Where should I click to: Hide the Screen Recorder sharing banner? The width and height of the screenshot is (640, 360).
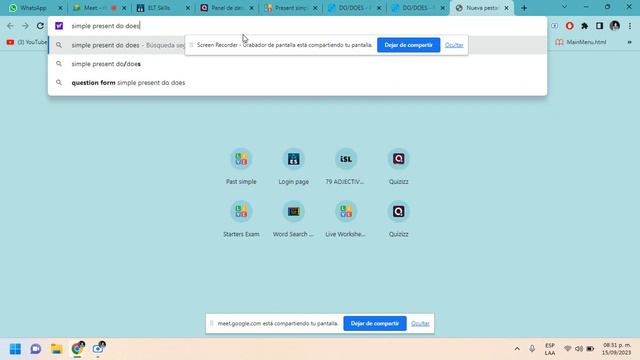(x=454, y=45)
